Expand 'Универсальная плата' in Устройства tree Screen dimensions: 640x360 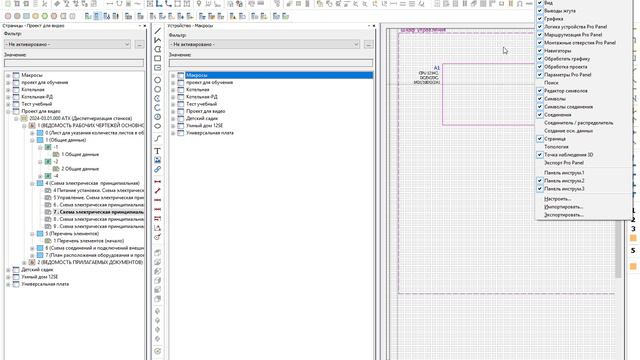point(173,133)
